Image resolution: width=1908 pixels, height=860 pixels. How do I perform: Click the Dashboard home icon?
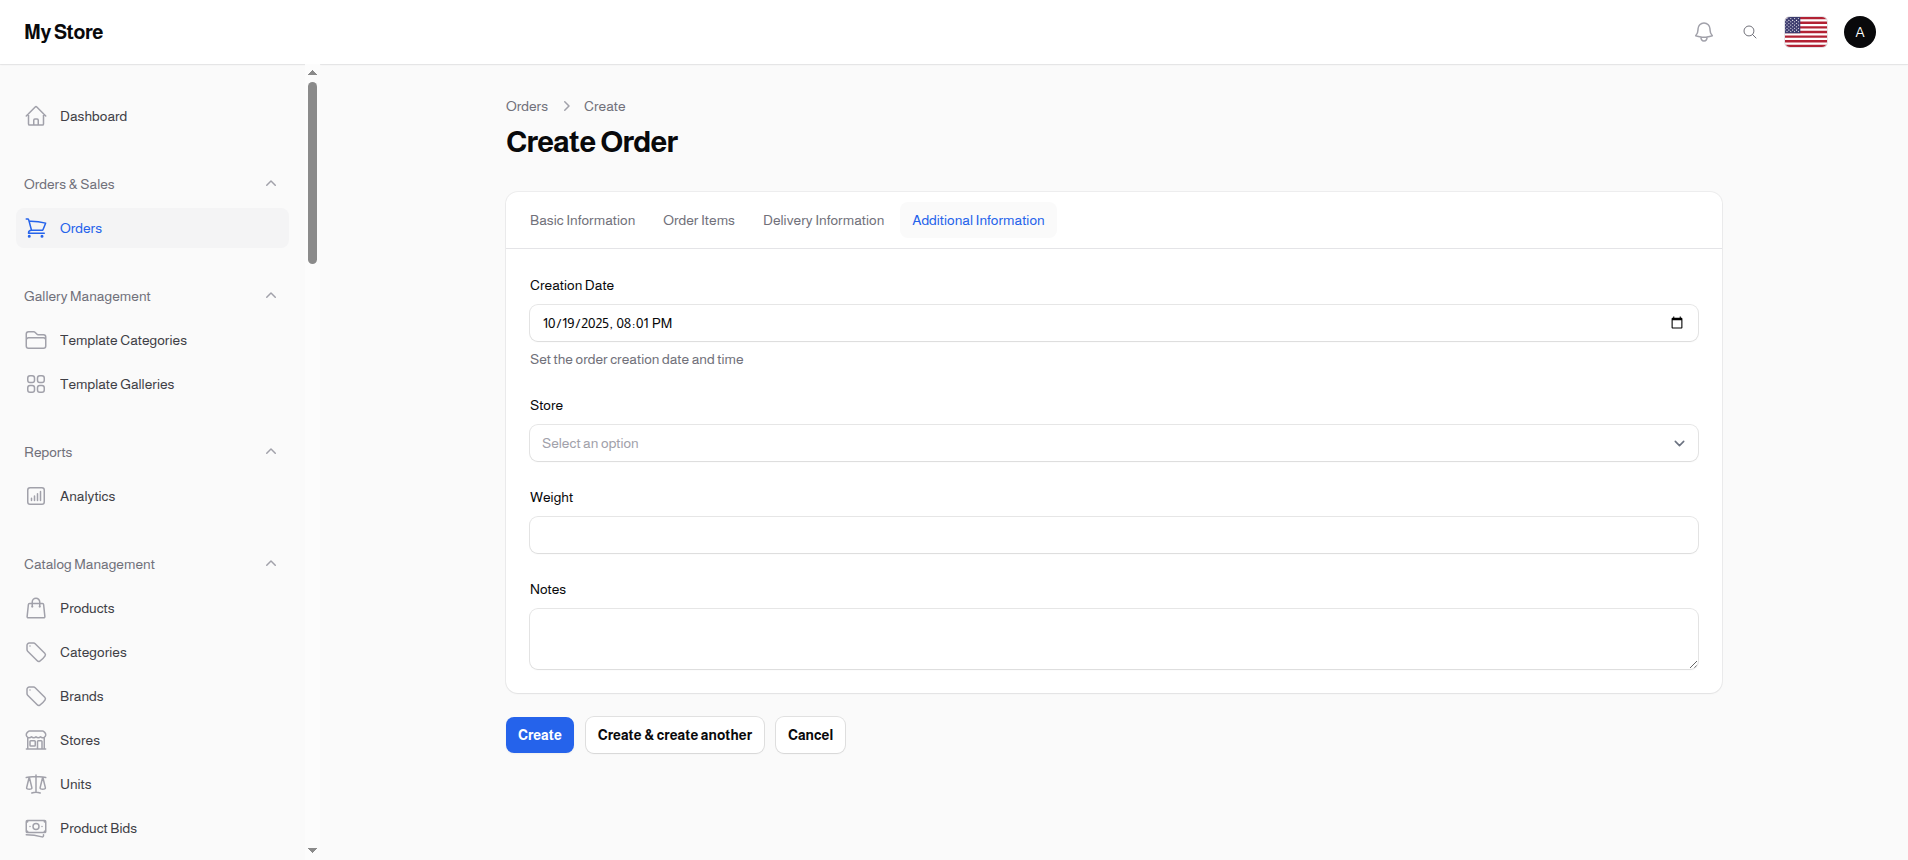click(x=36, y=116)
